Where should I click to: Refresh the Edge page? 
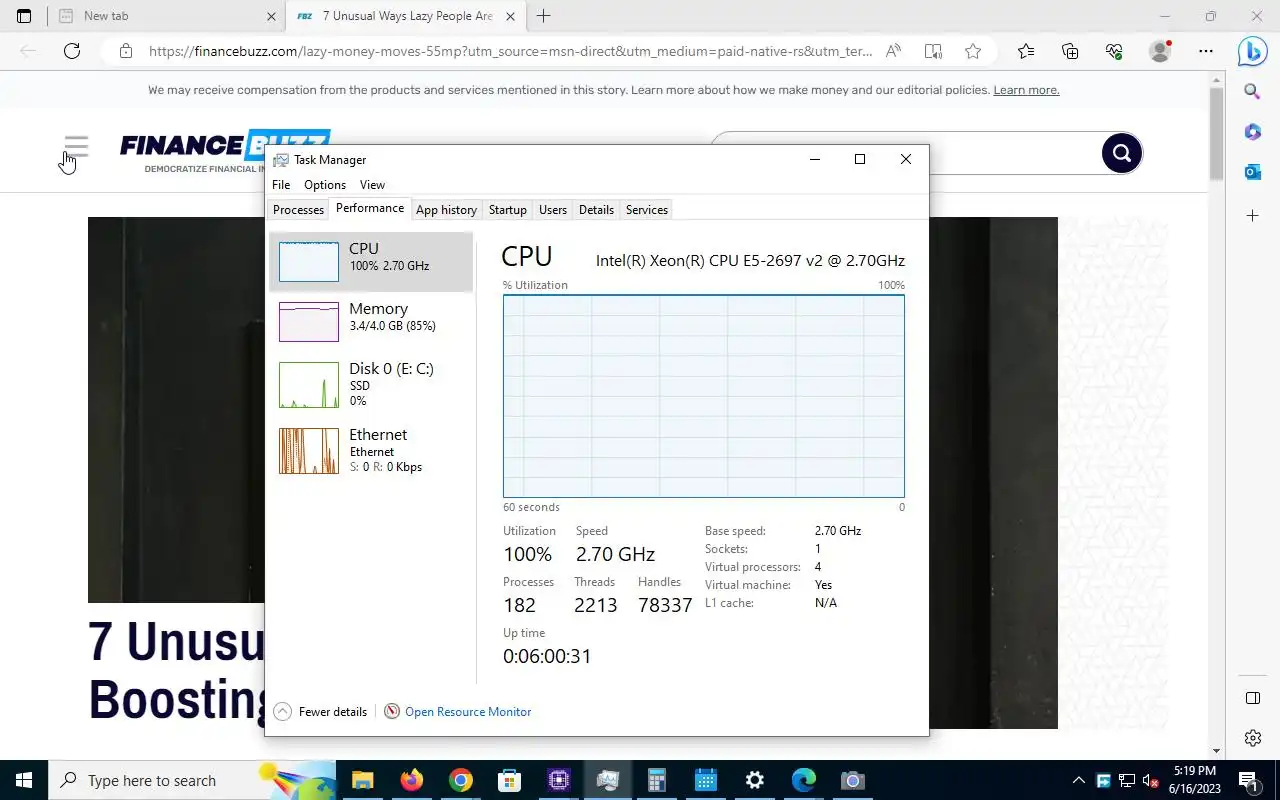(72, 51)
